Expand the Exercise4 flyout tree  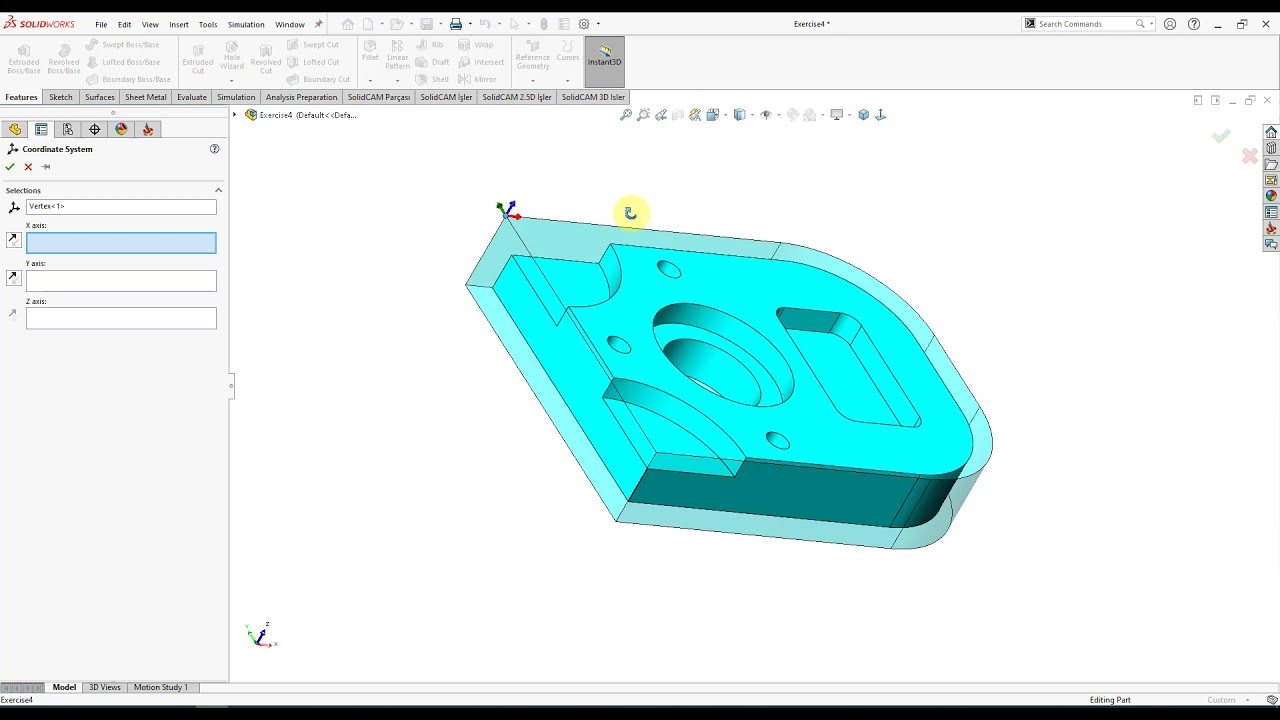[x=235, y=115]
